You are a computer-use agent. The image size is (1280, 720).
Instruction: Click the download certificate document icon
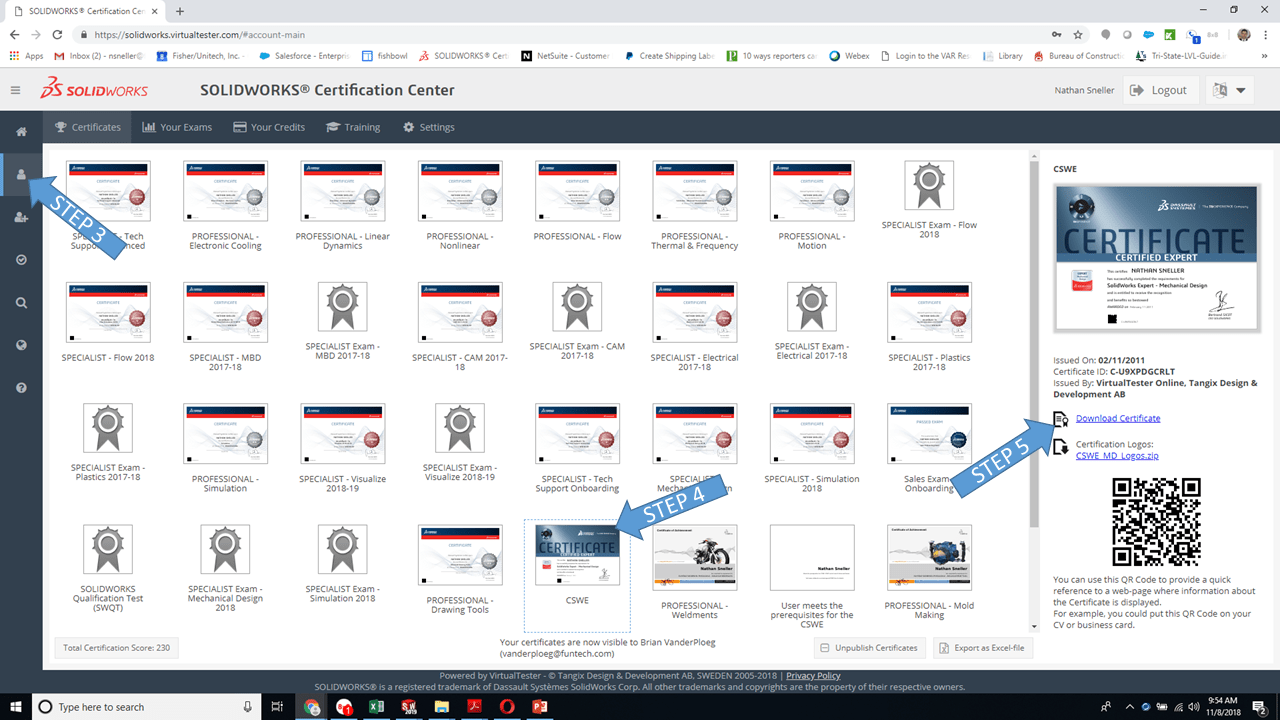[x=1061, y=419]
